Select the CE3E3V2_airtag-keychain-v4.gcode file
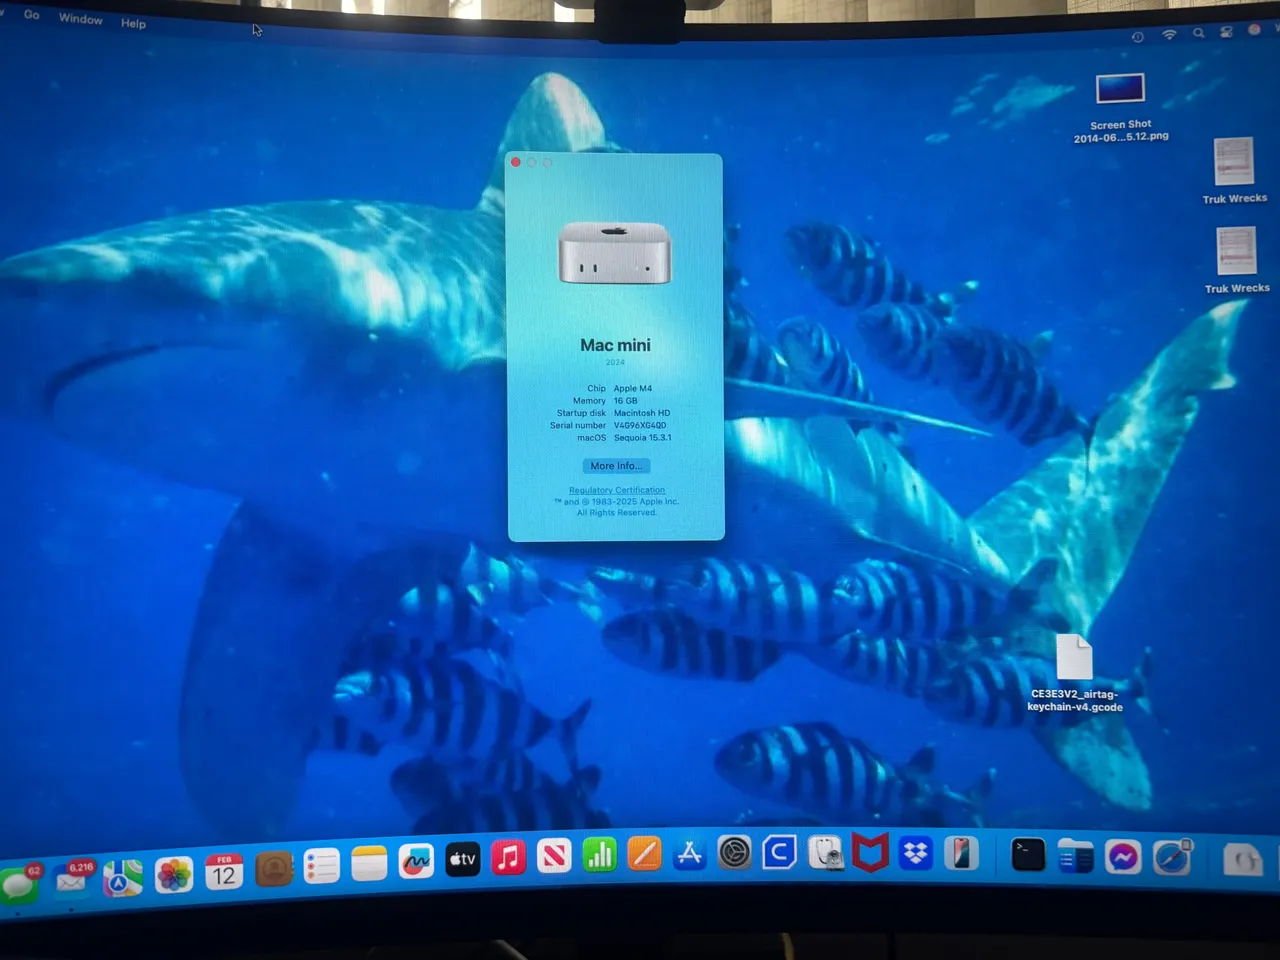The width and height of the screenshot is (1280, 960). click(1075, 673)
